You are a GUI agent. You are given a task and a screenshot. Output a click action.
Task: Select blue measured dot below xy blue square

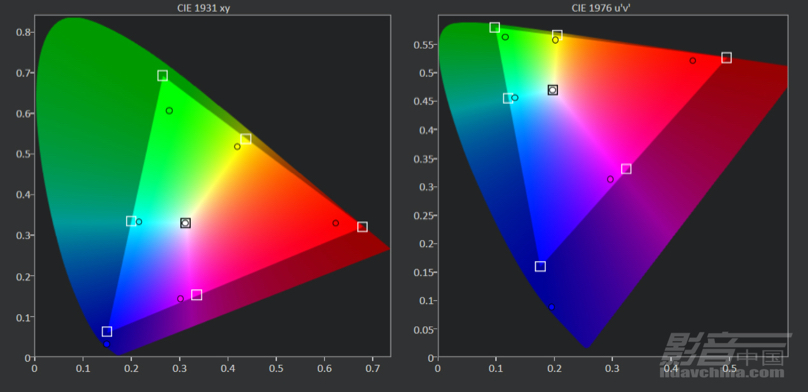[107, 344]
